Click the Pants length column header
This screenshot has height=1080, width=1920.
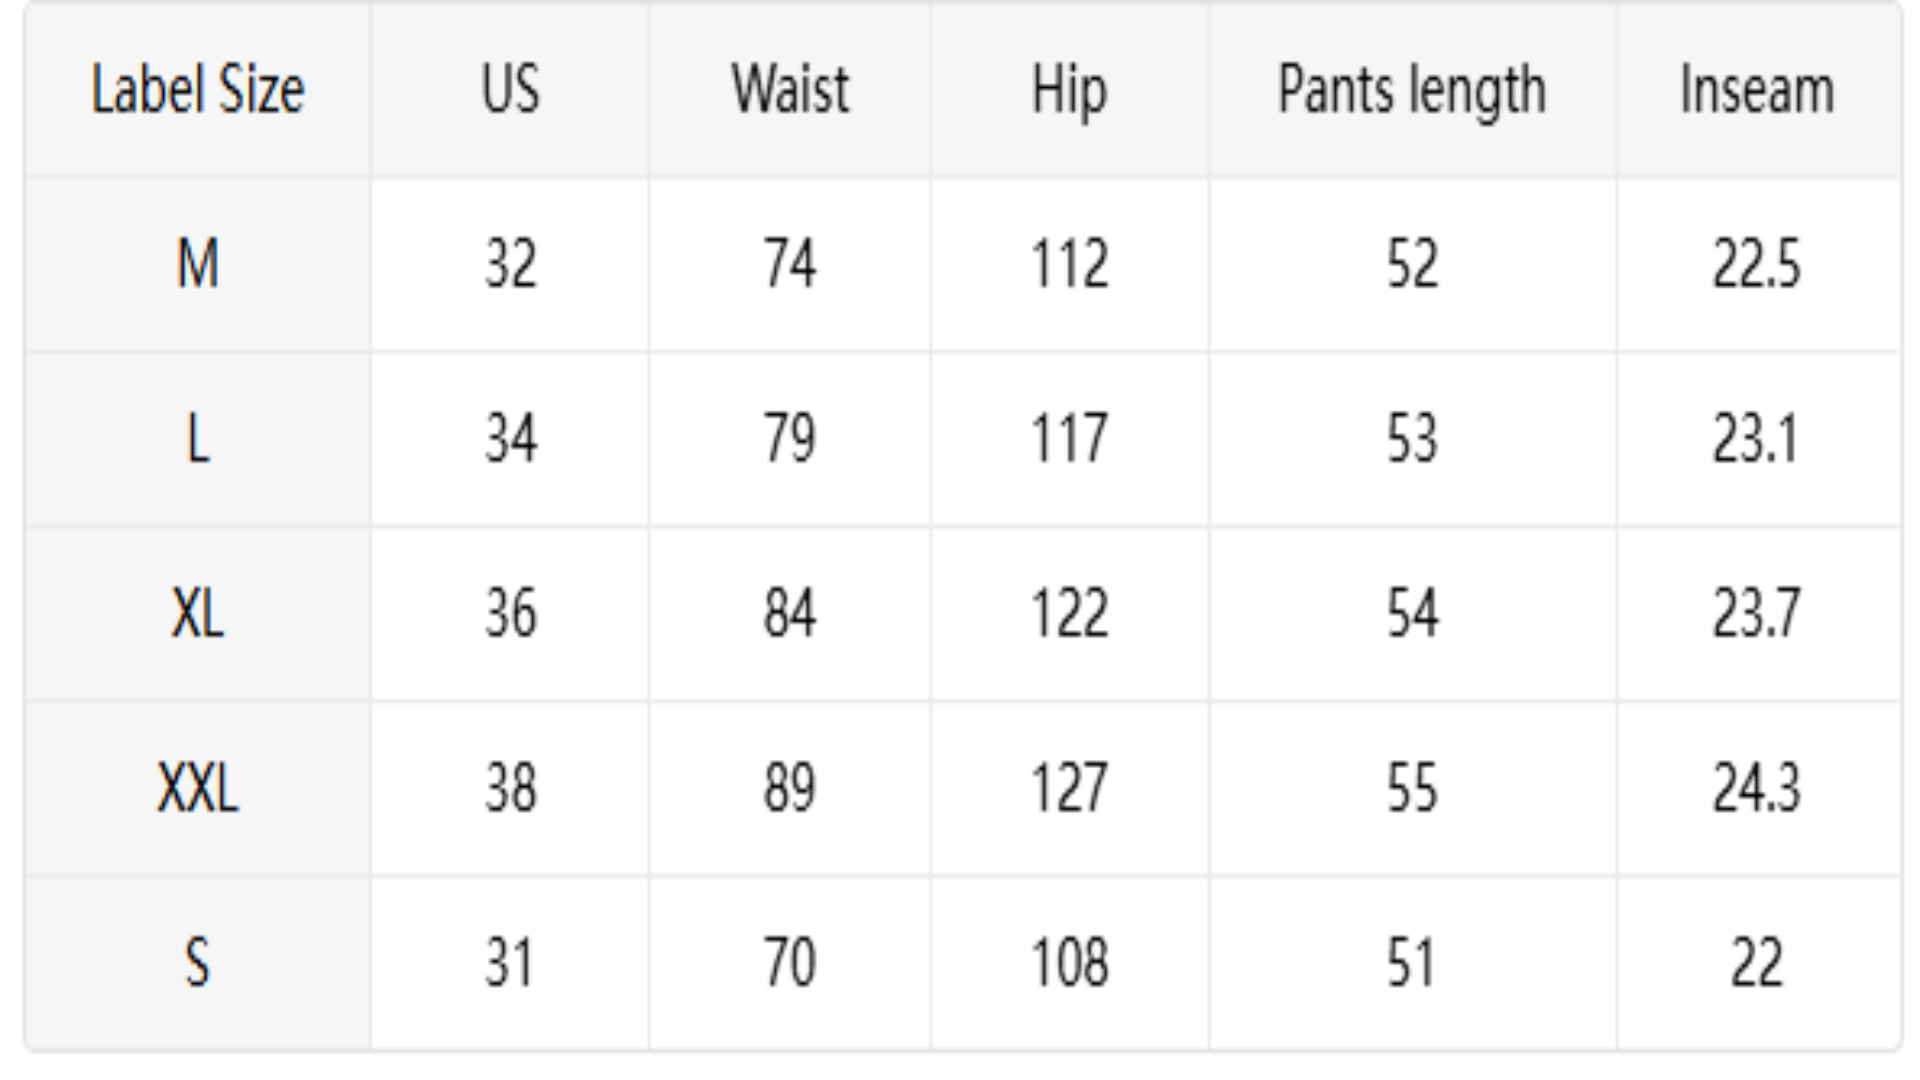pyautogui.click(x=1413, y=90)
